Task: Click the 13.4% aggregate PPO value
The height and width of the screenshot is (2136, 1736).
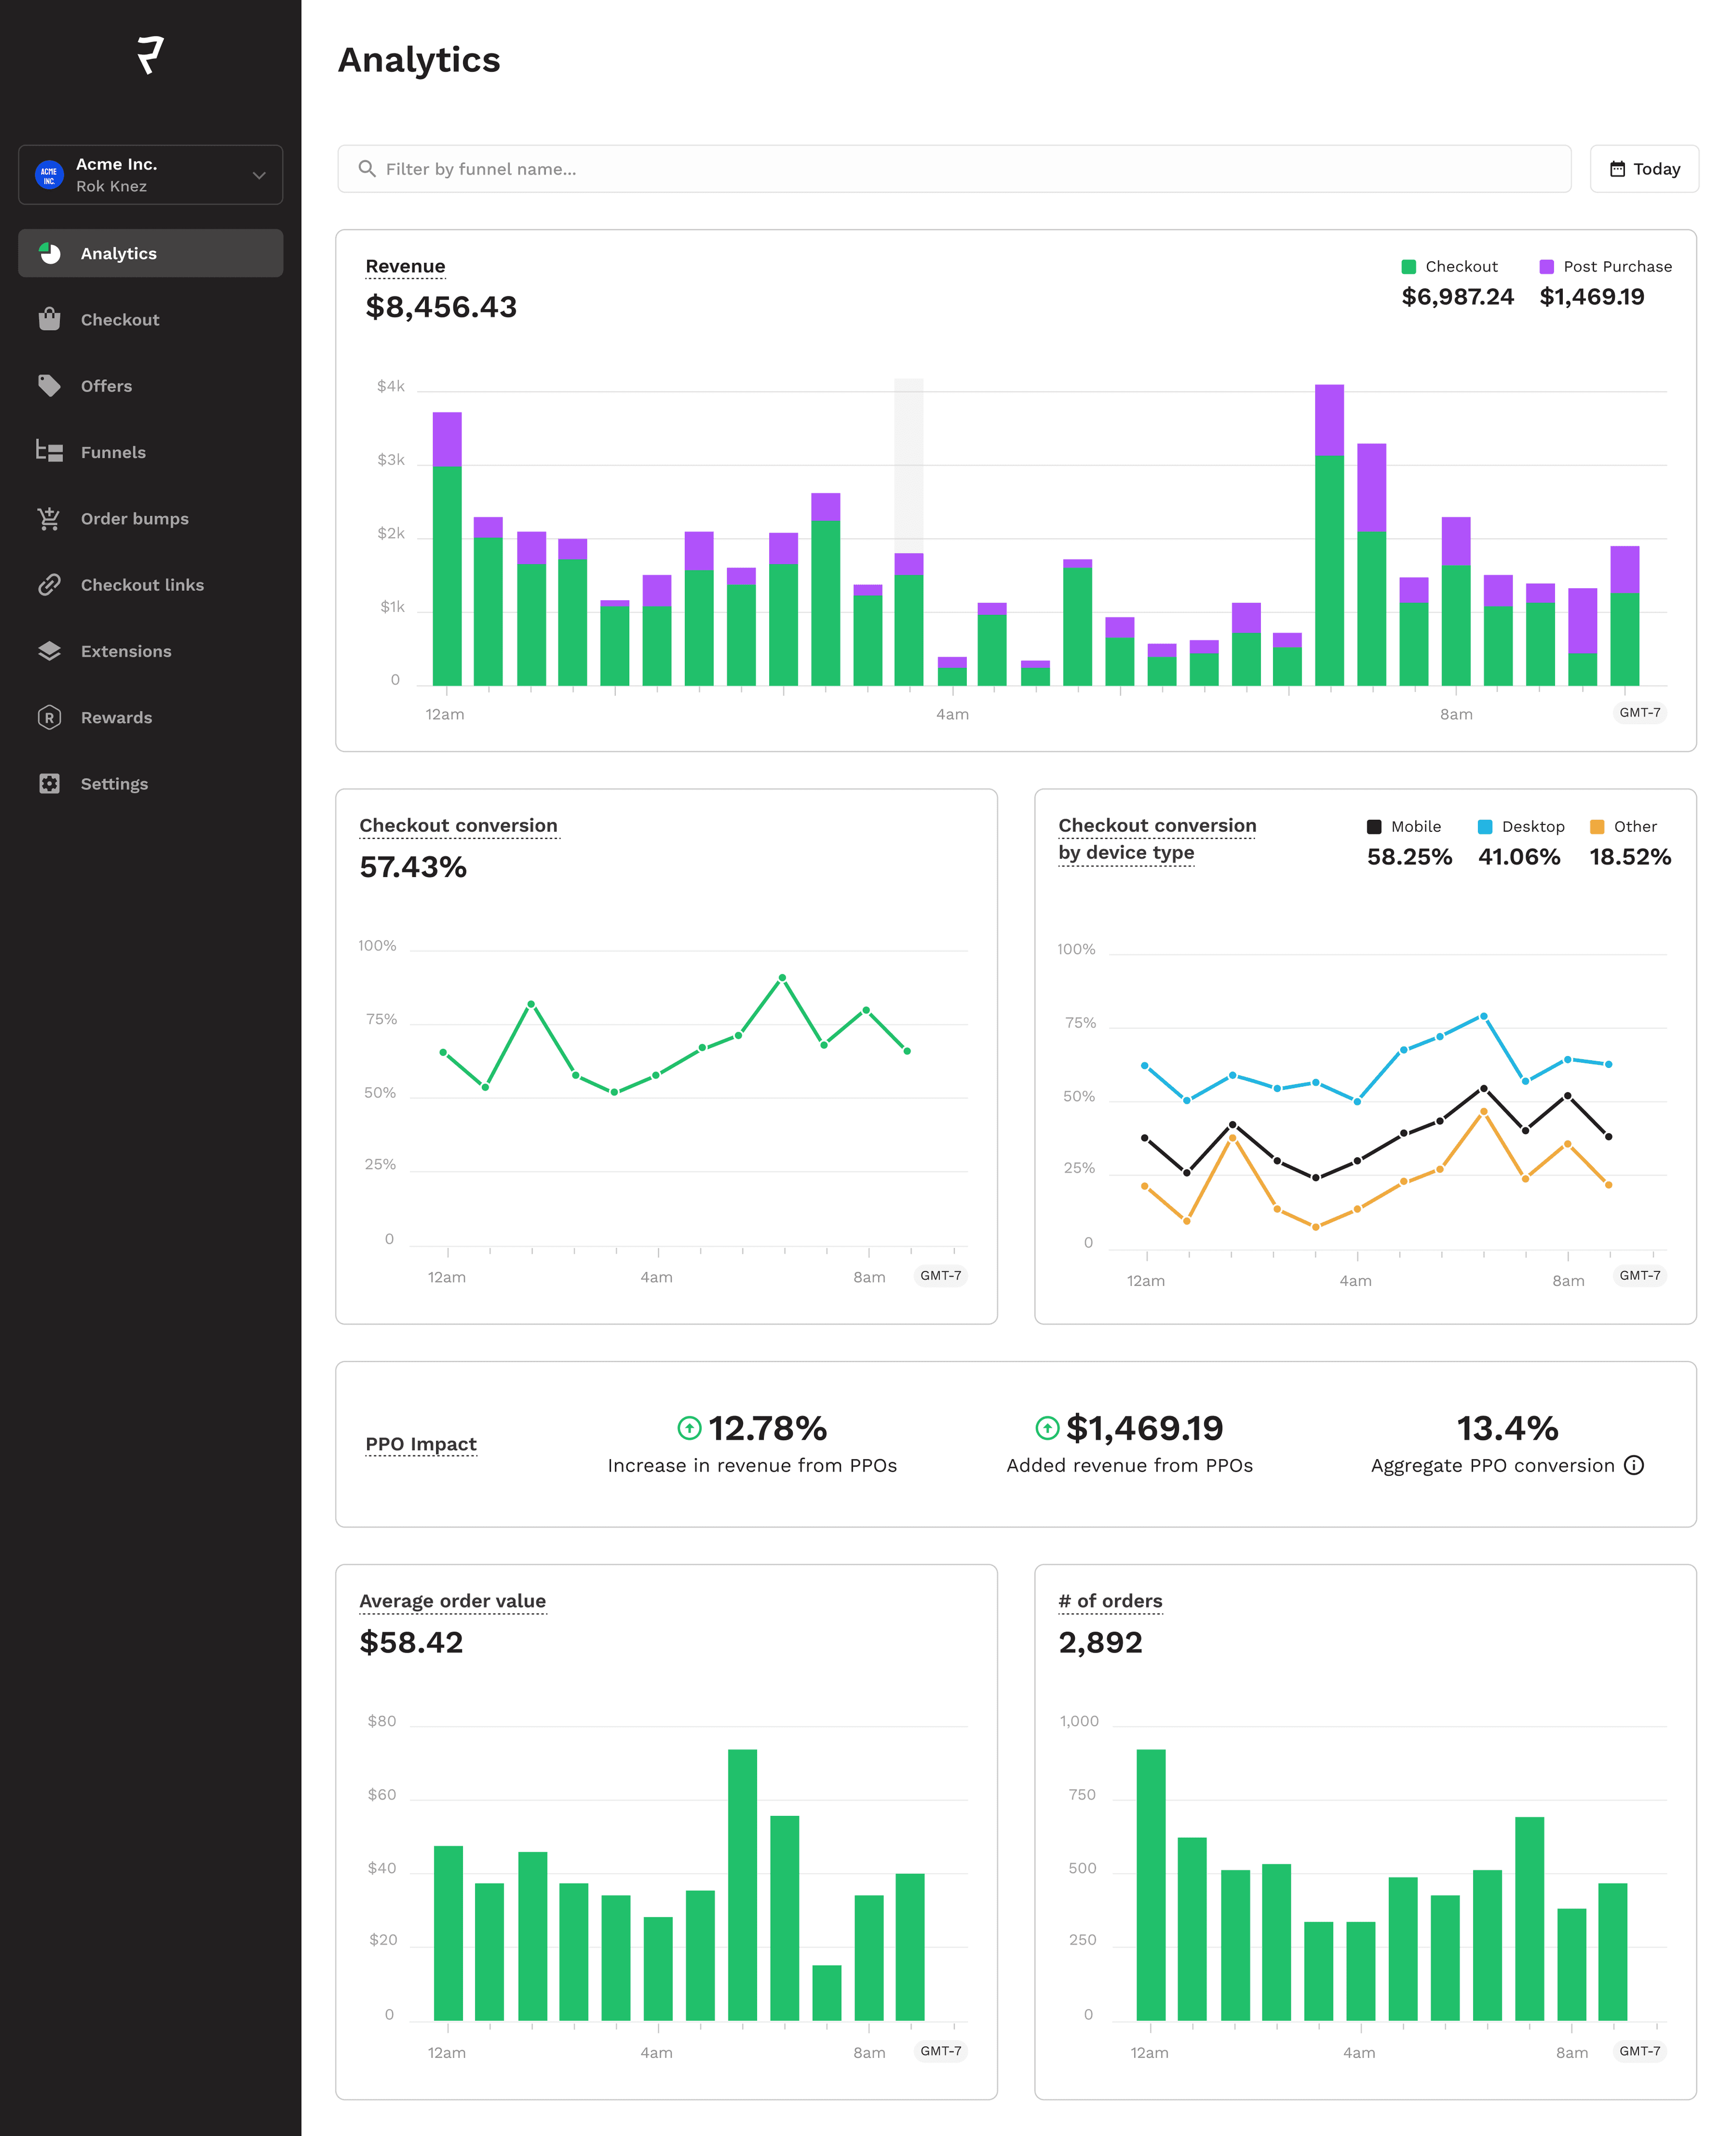Action: [1507, 1428]
